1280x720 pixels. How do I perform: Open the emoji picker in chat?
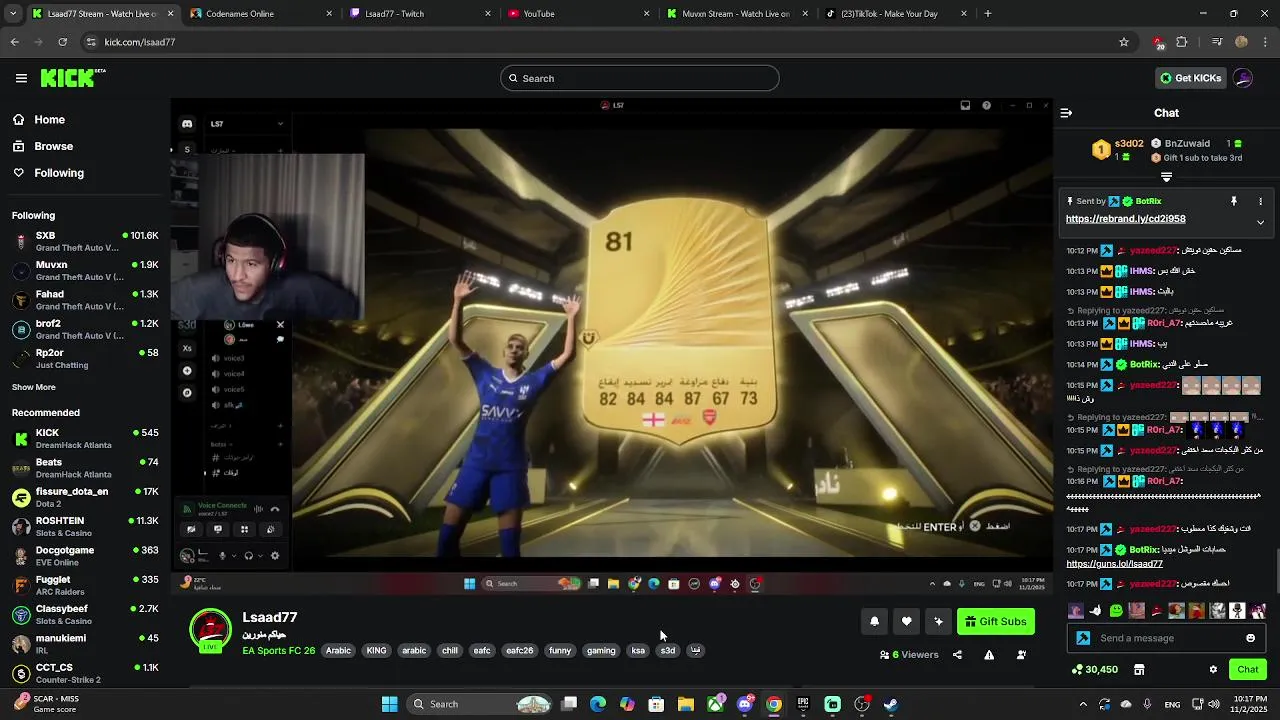click(x=1250, y=638)
